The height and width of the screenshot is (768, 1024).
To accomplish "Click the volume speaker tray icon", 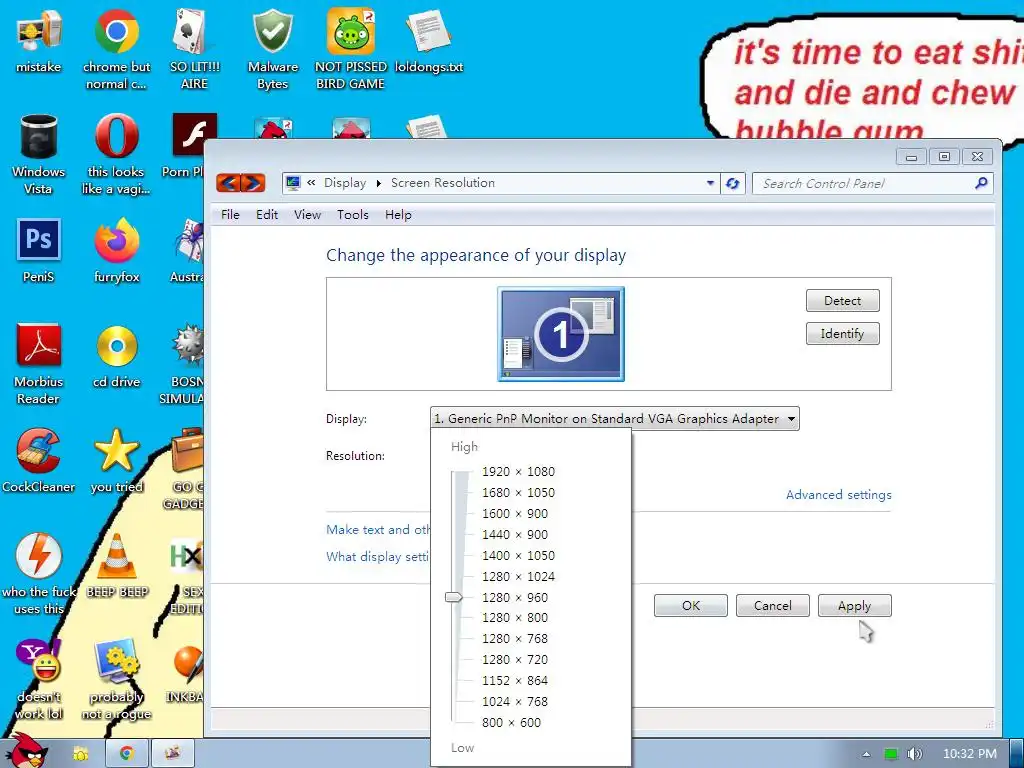I will click(915, 754).
